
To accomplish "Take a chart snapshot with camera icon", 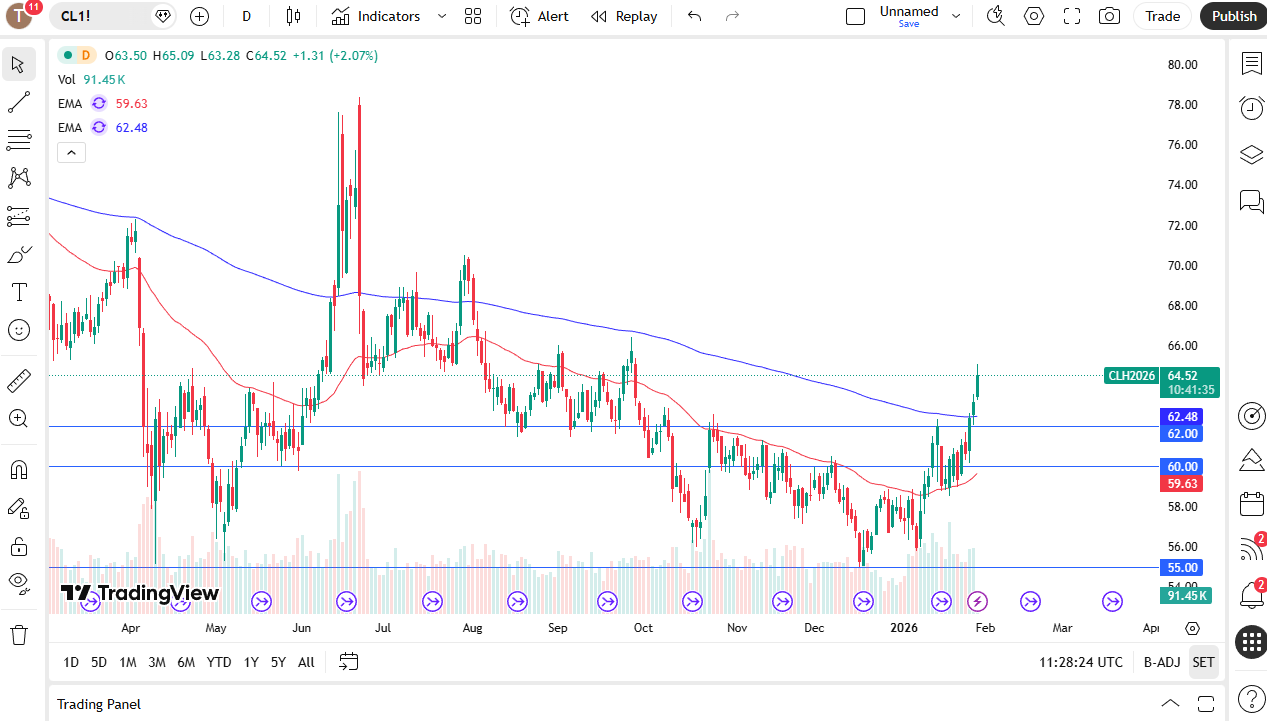I will pyautogui.click(x=1109, y=16).
